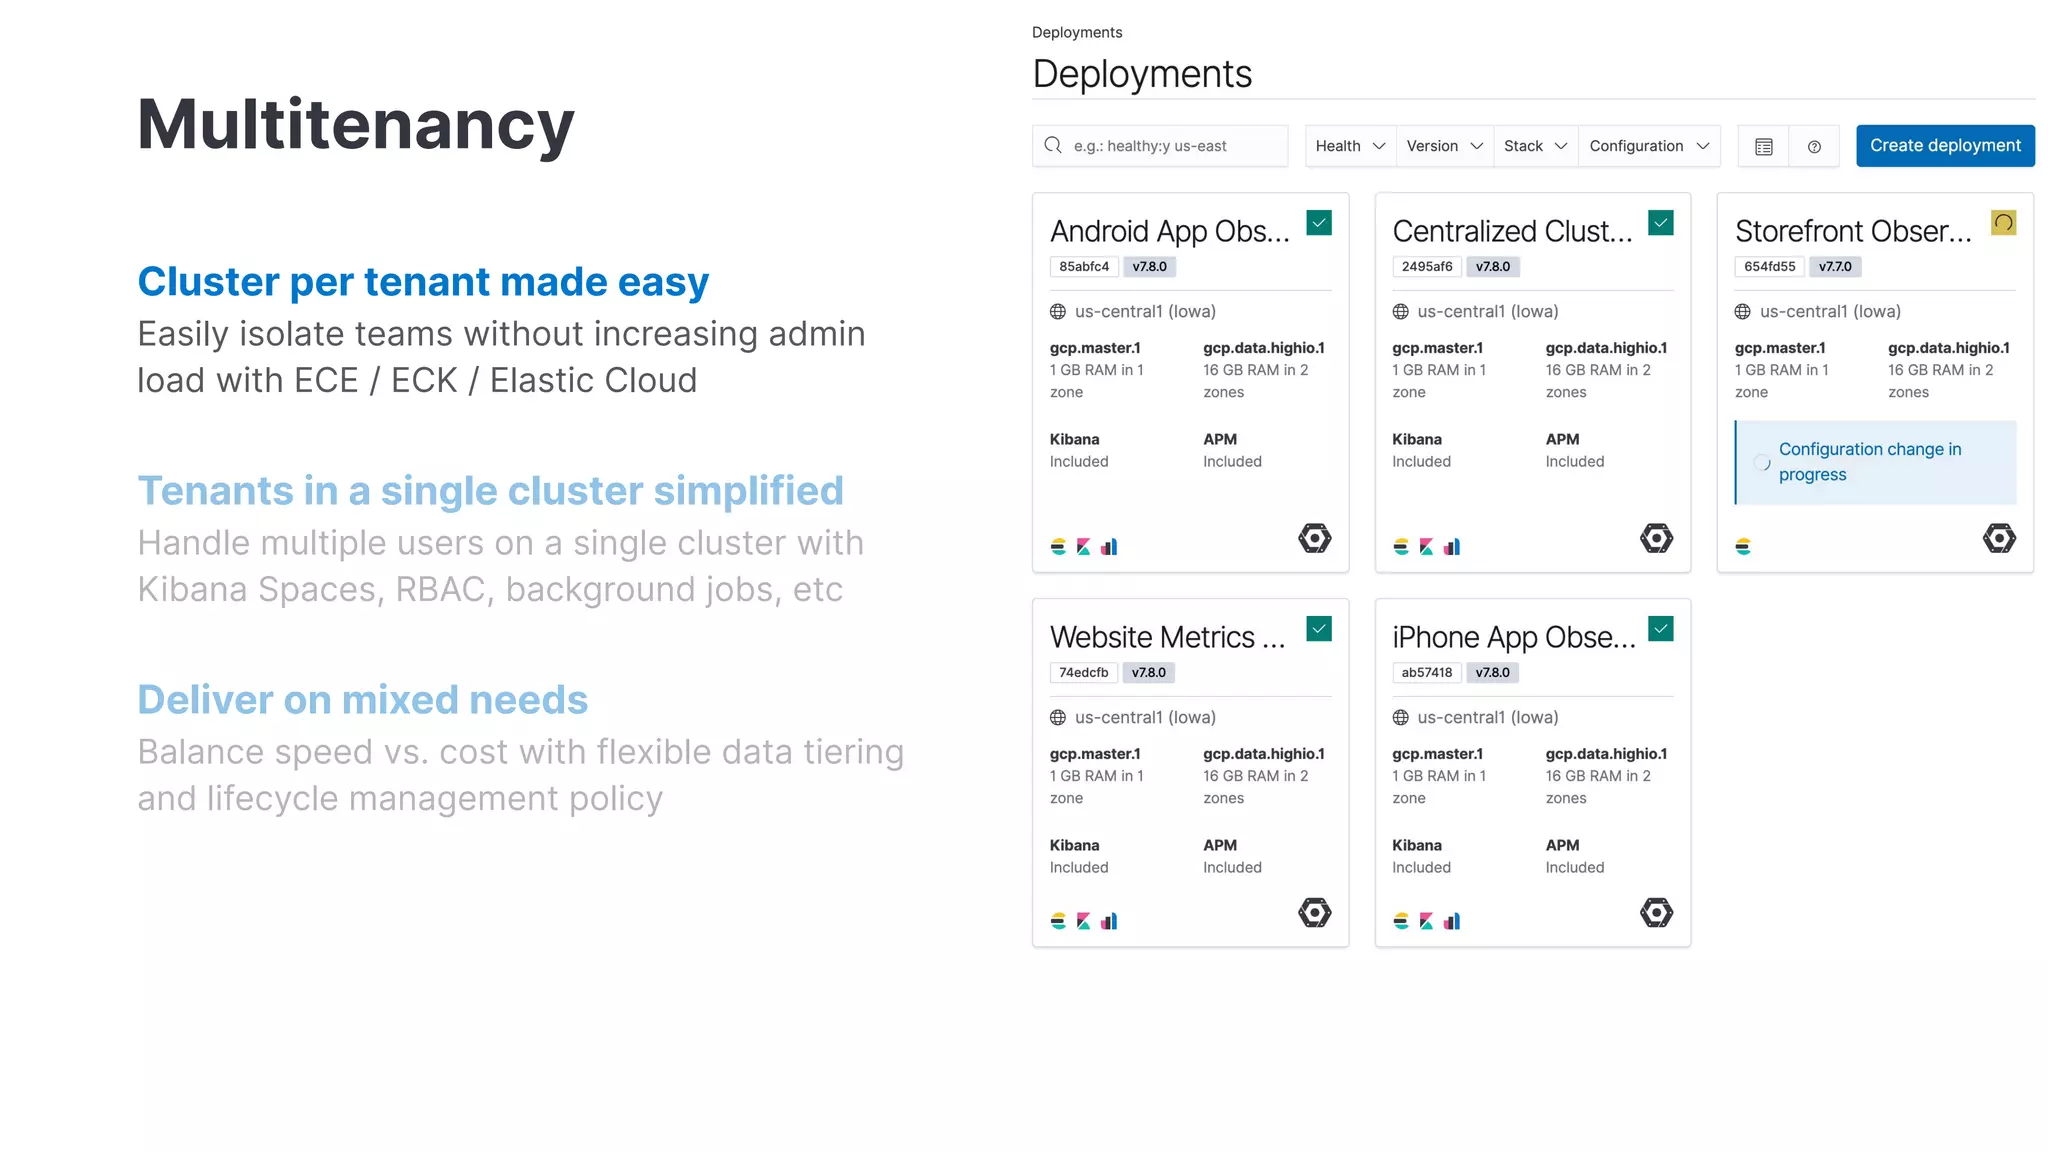The image size is (2048, 1152).
Task: Click us-central1 (Iowa) on Centralized Clust card
Action: pos(1488,312)
